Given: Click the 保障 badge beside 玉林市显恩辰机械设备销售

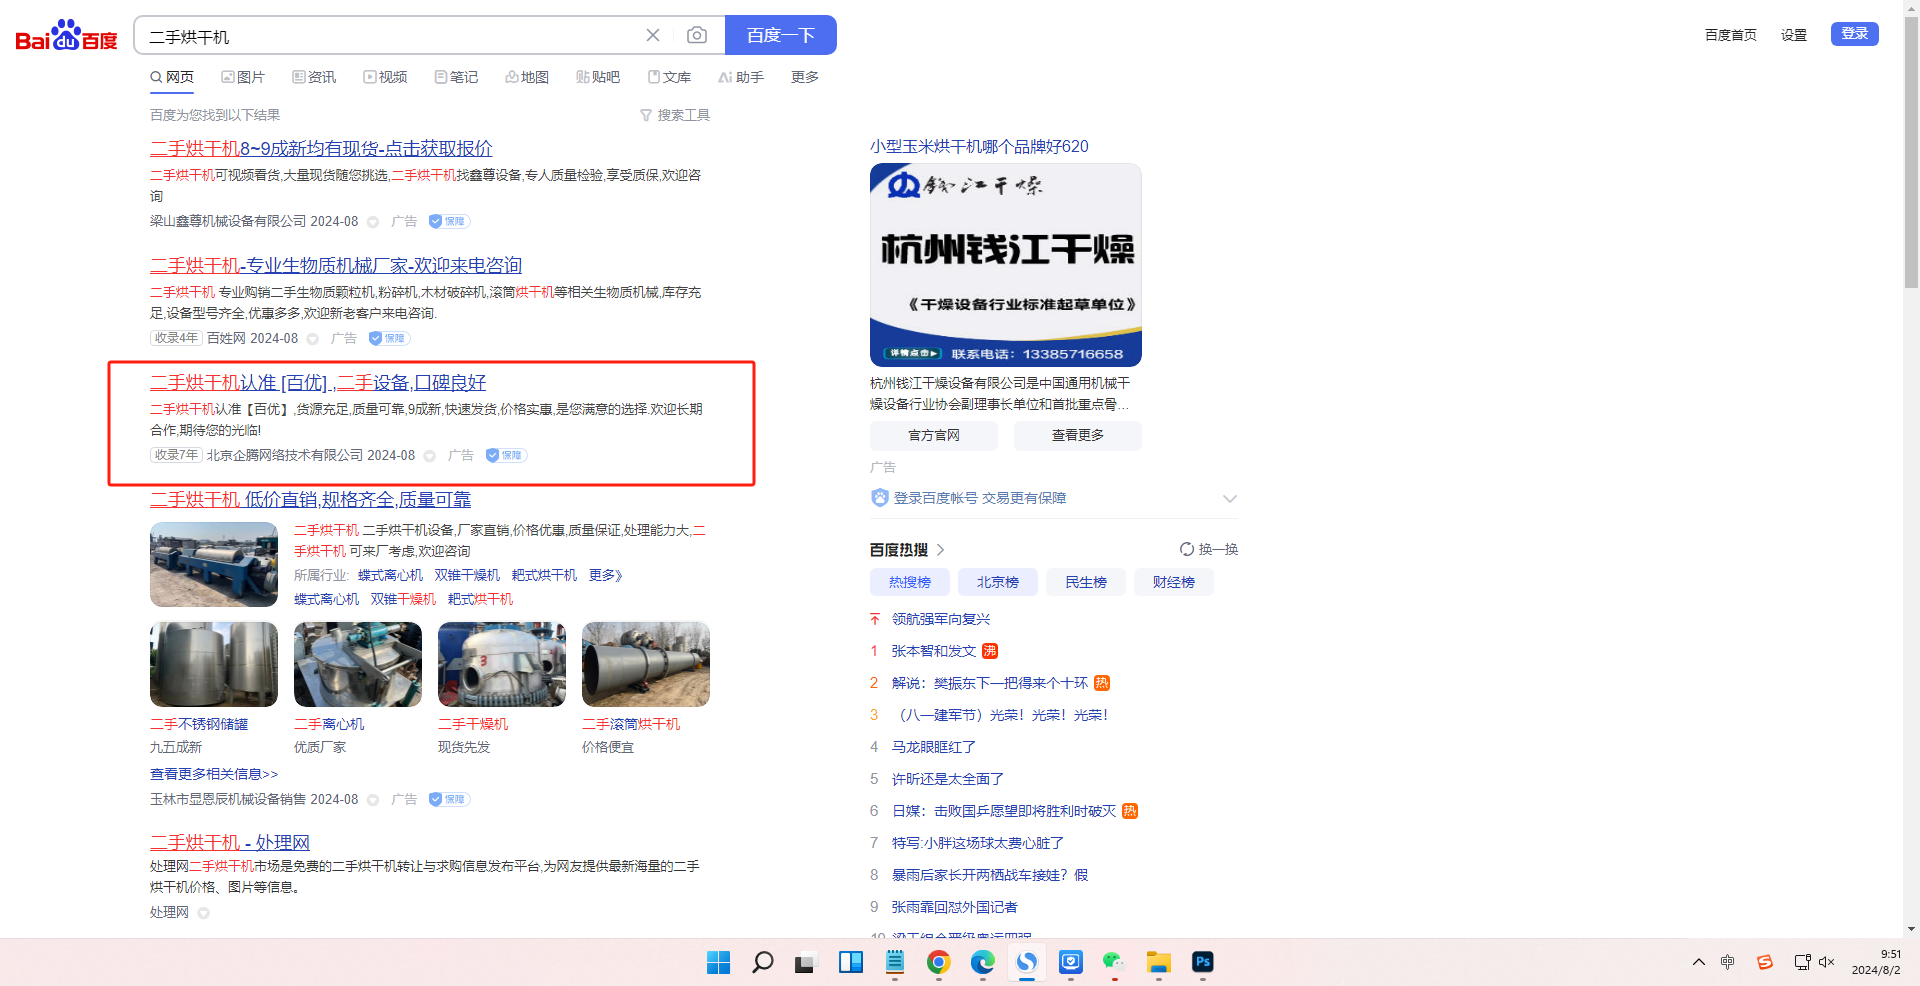Looking at the screenshot, I should (449, 800).
